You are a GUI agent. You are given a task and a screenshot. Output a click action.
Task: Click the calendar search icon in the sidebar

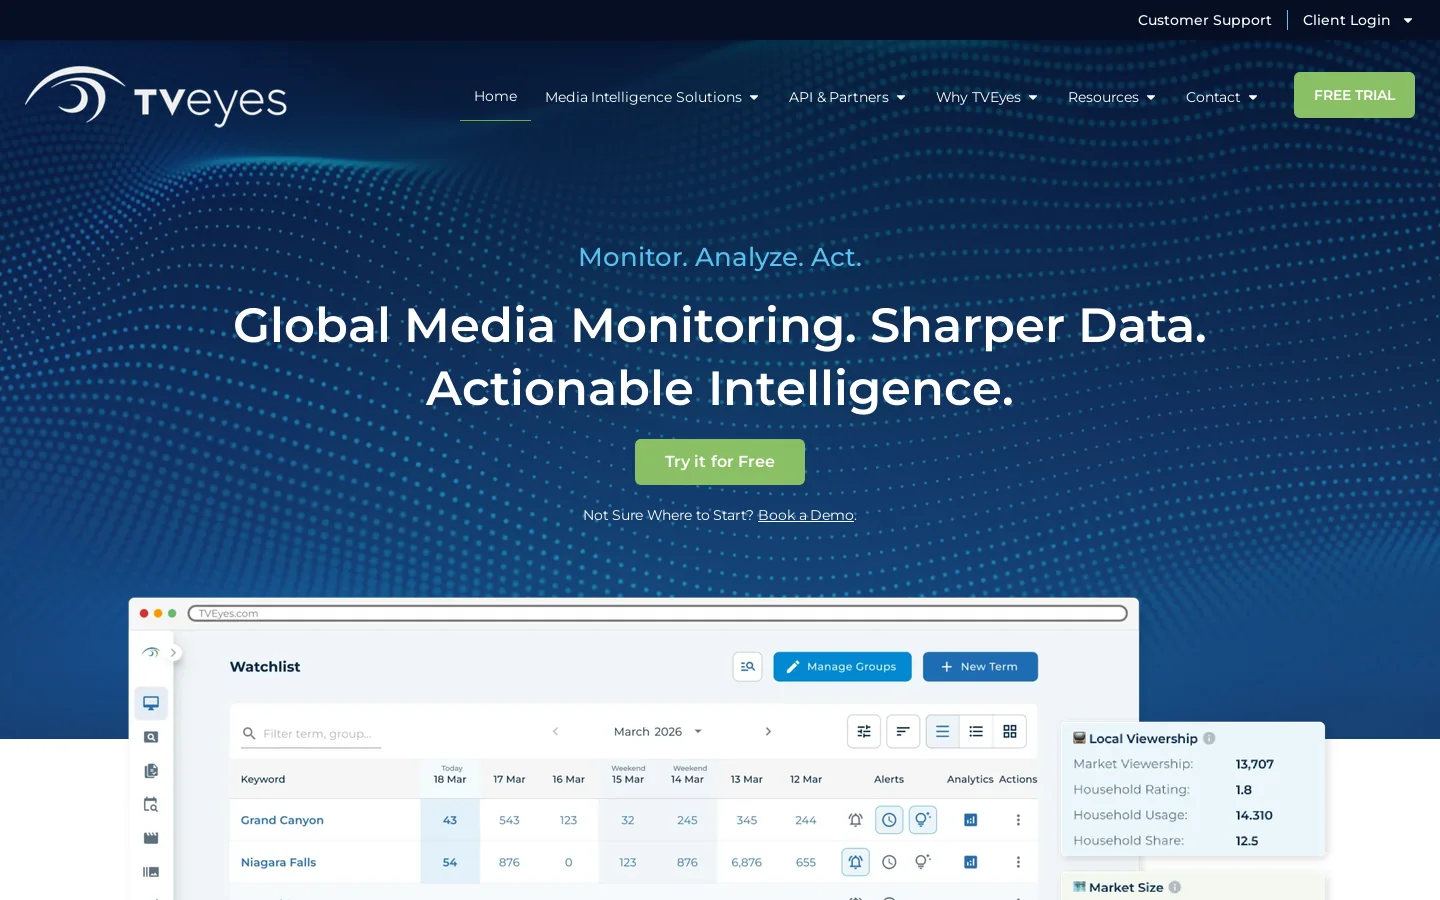coord(151,804)
